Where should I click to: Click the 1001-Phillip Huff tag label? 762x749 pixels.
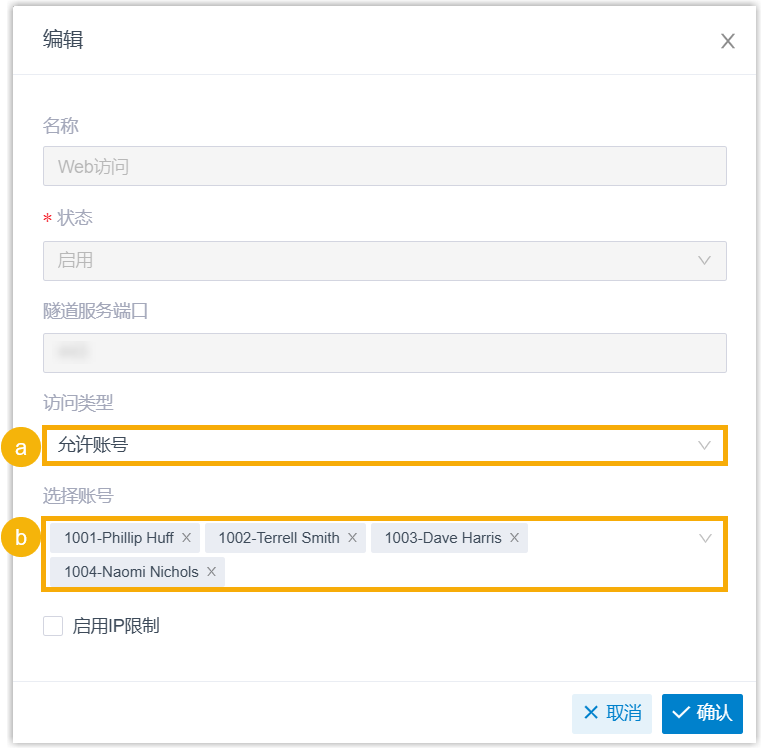(x=118, y=538)
